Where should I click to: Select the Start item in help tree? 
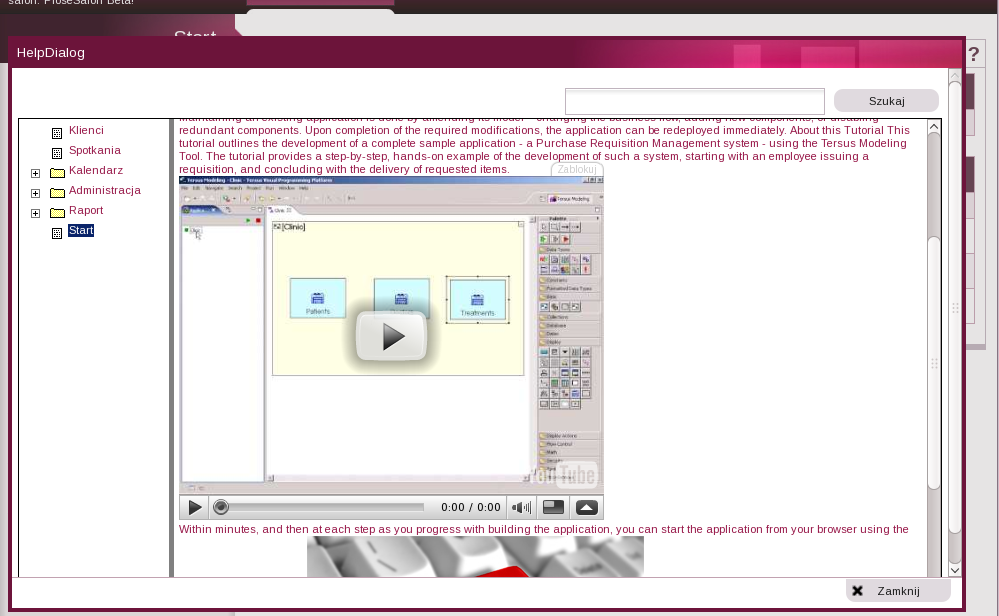click(81, 231)
